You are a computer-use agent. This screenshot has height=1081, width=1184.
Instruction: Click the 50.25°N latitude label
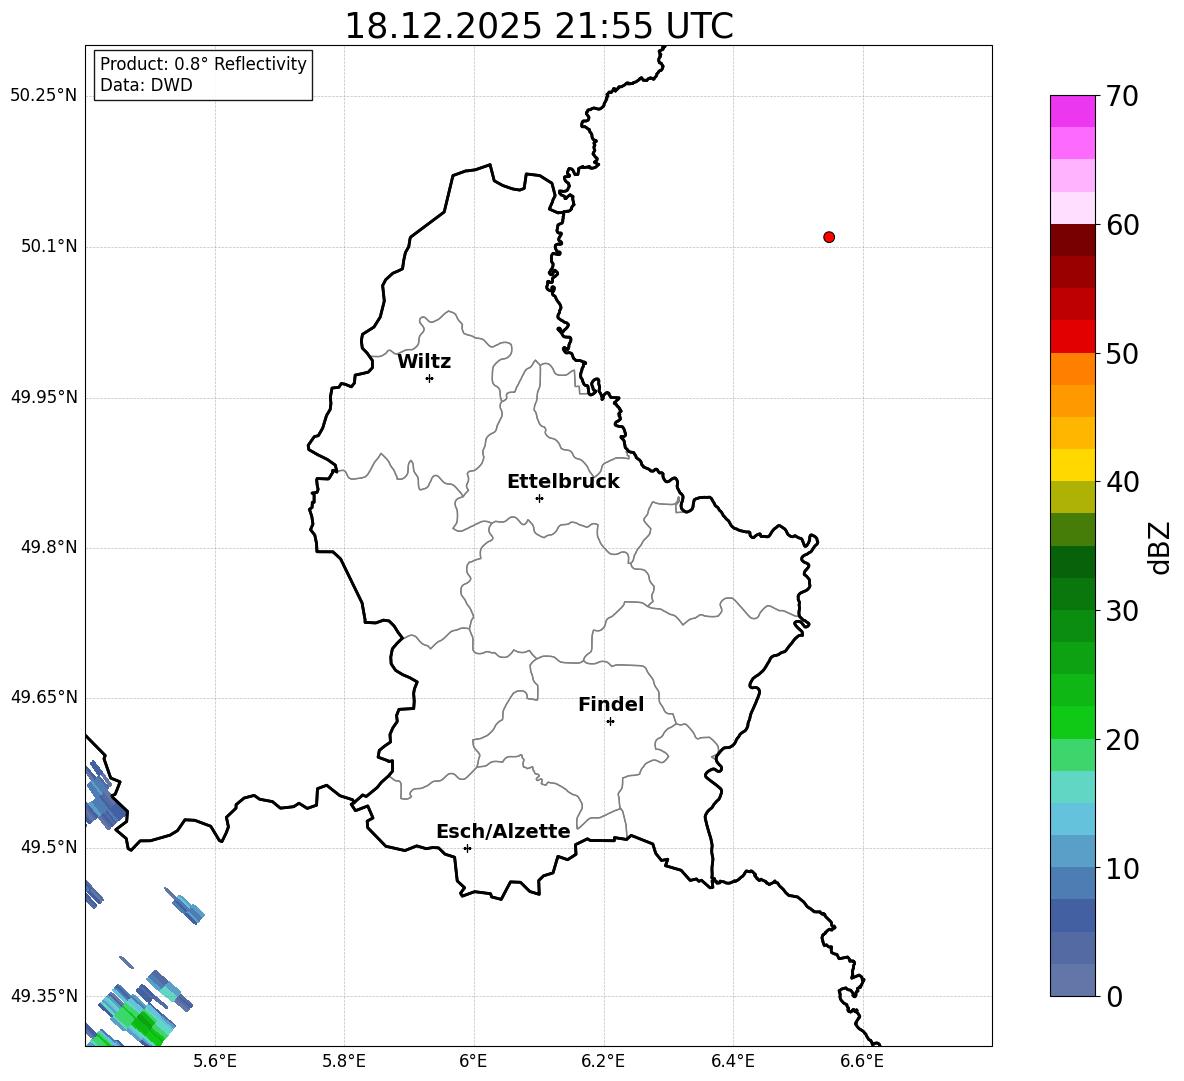pyautogui.click(x=44, y=96)
